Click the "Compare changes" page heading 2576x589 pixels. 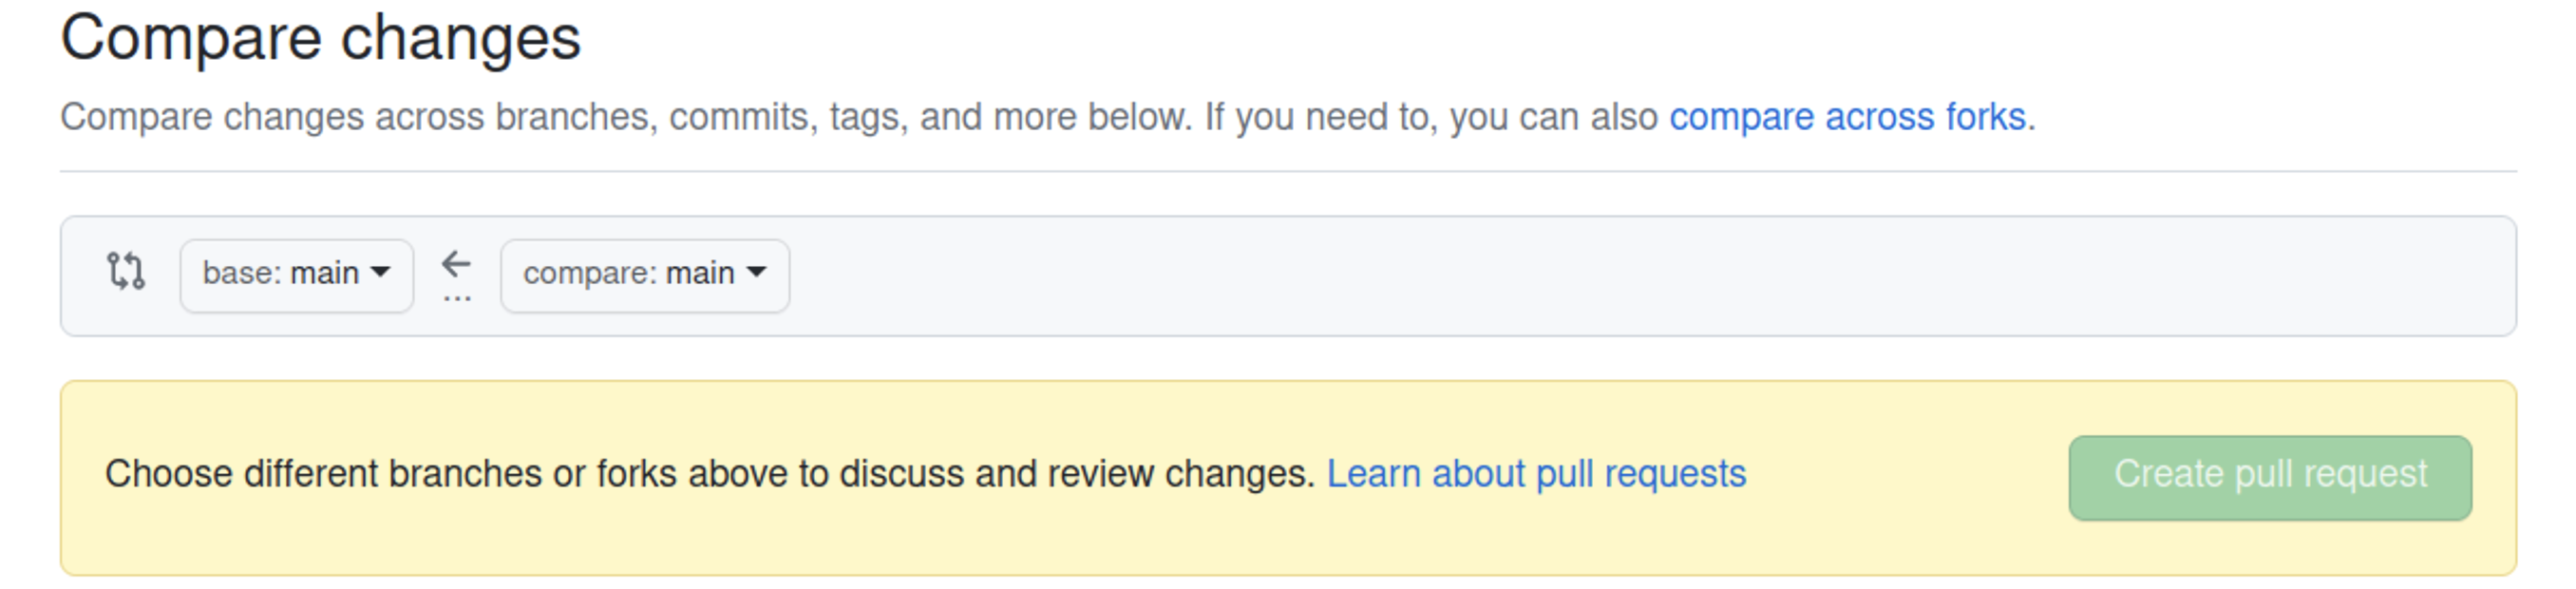[320, 38]
